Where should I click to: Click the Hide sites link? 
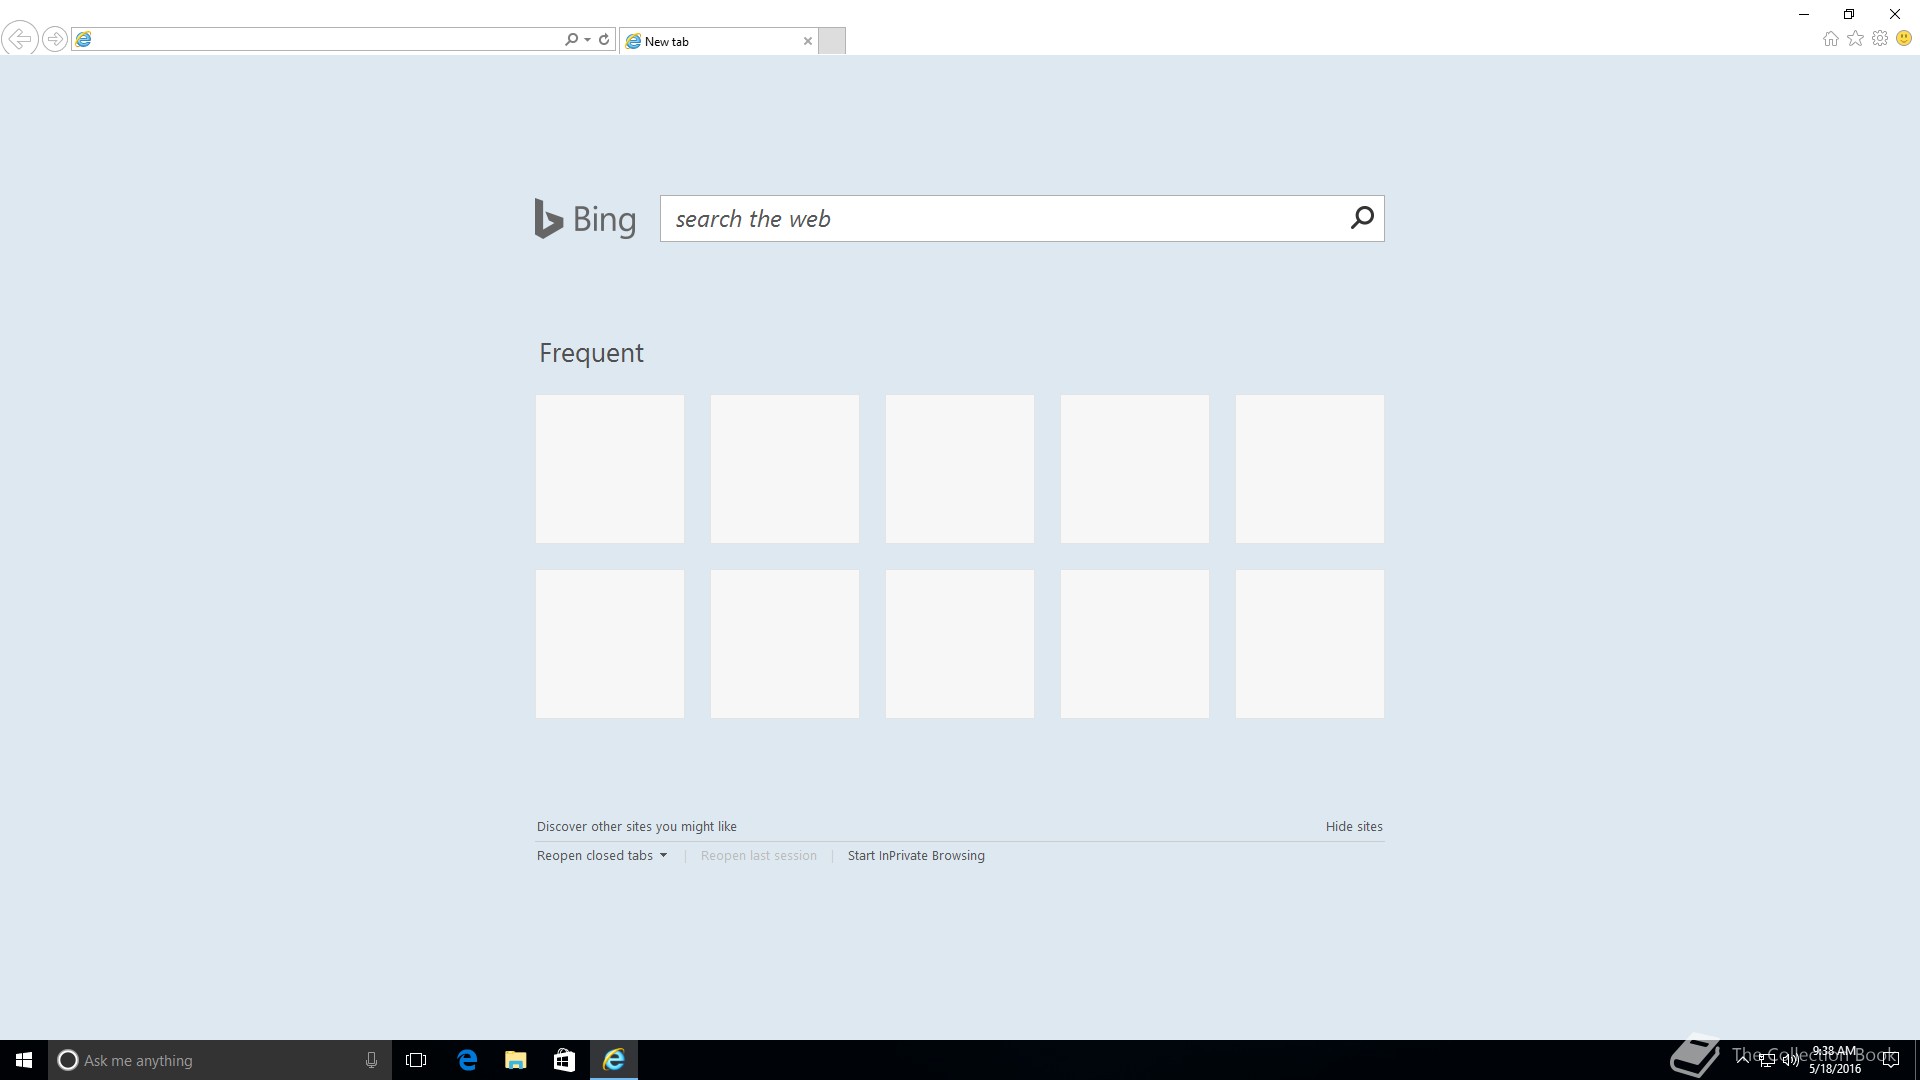(x=1354, y=827)
